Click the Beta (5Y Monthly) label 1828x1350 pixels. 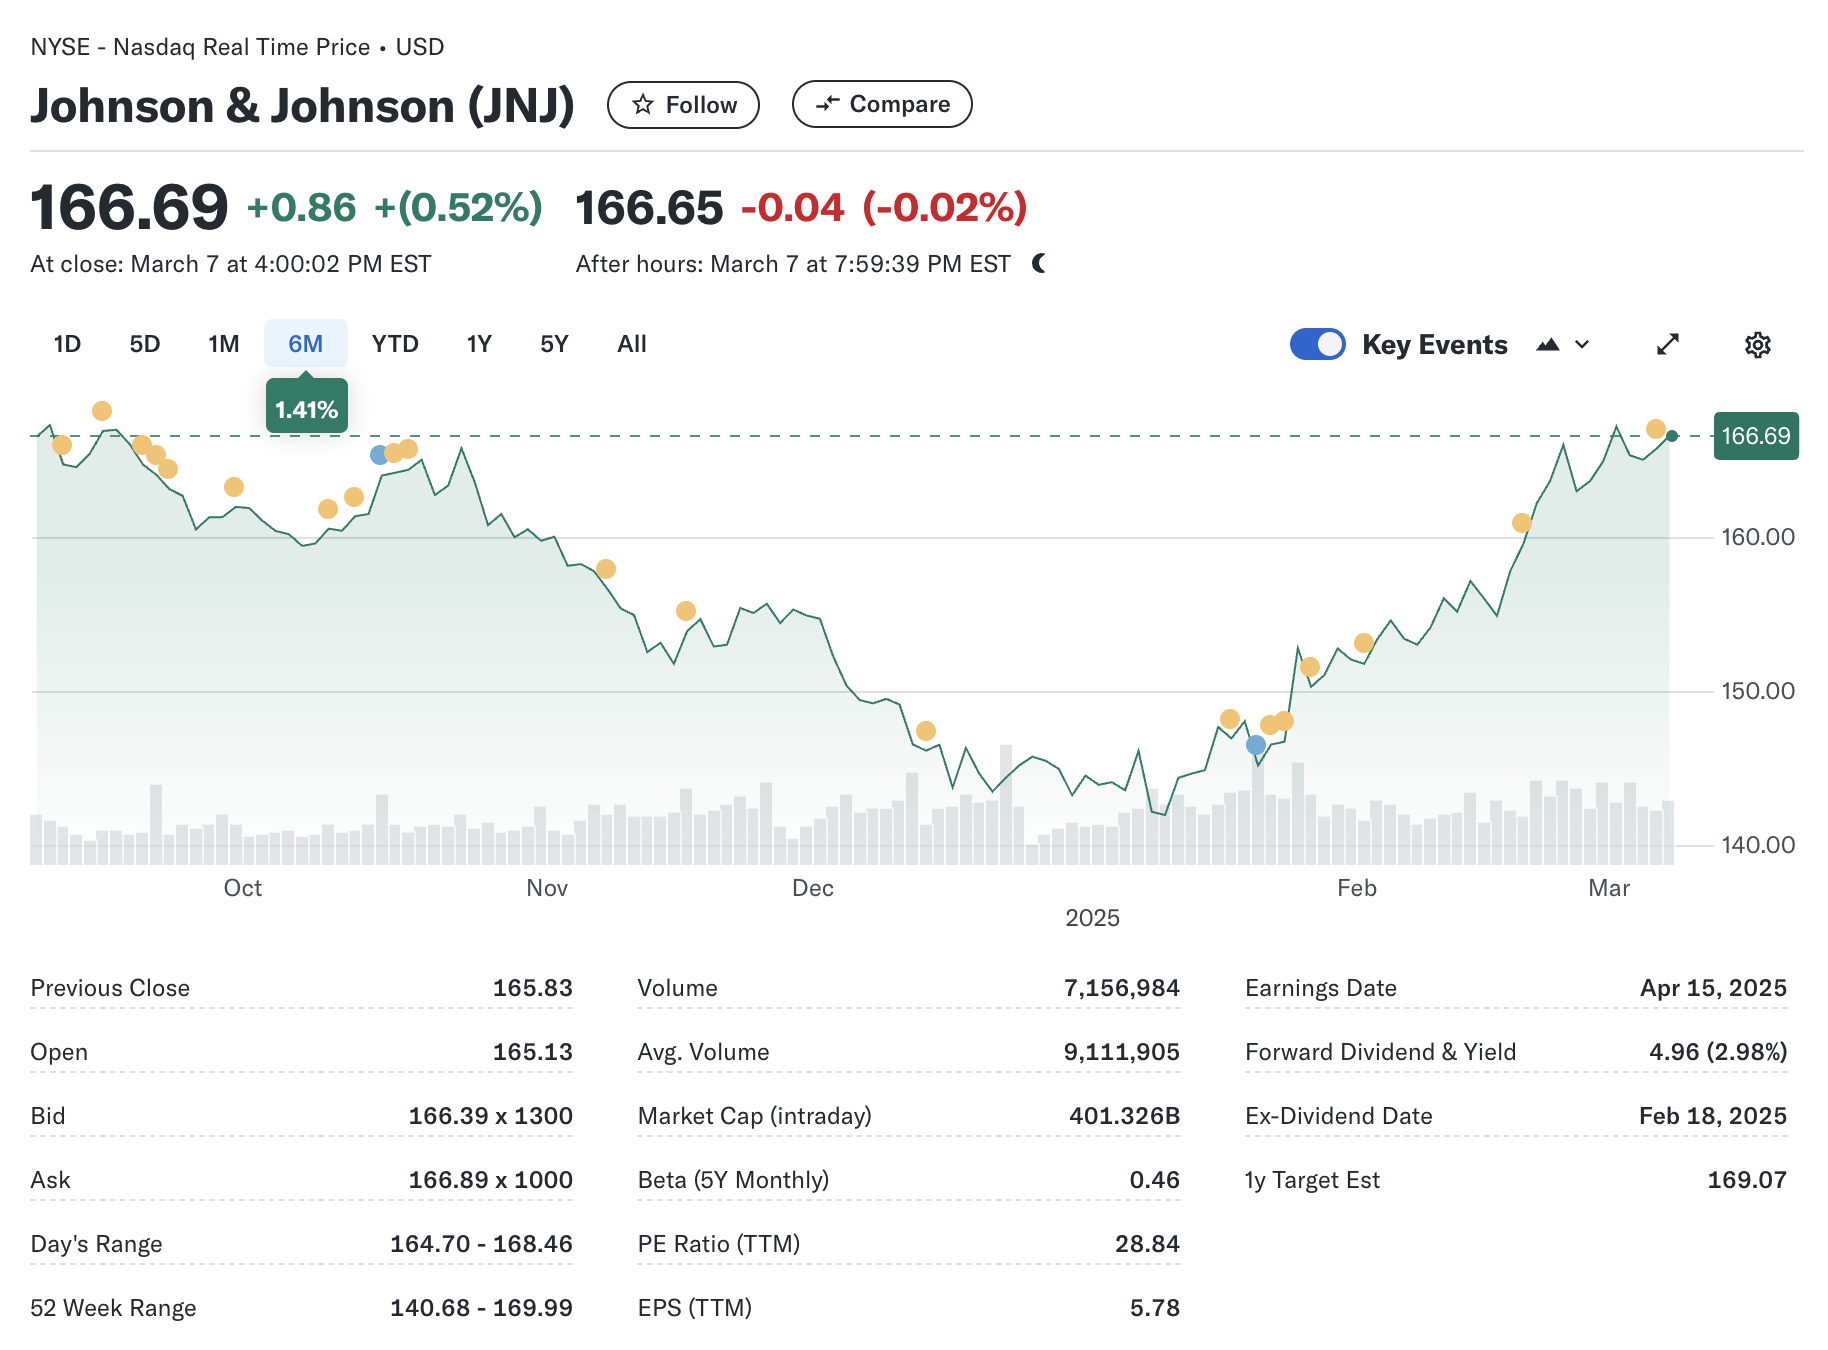click(734, 1180)
